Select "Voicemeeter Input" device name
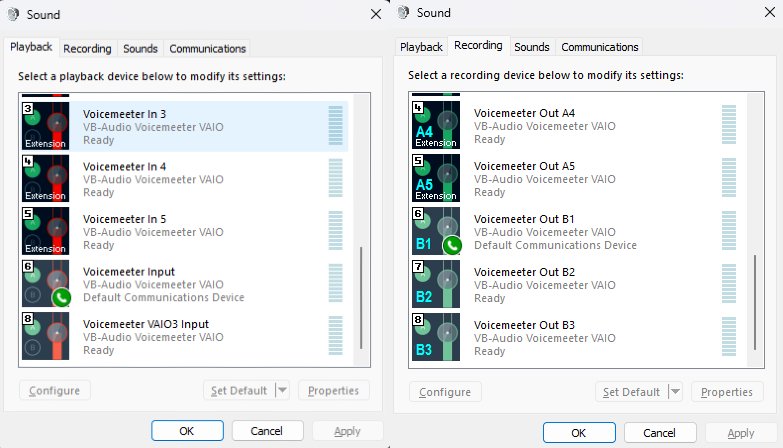The image size is (783, 448). click(129, 272)
